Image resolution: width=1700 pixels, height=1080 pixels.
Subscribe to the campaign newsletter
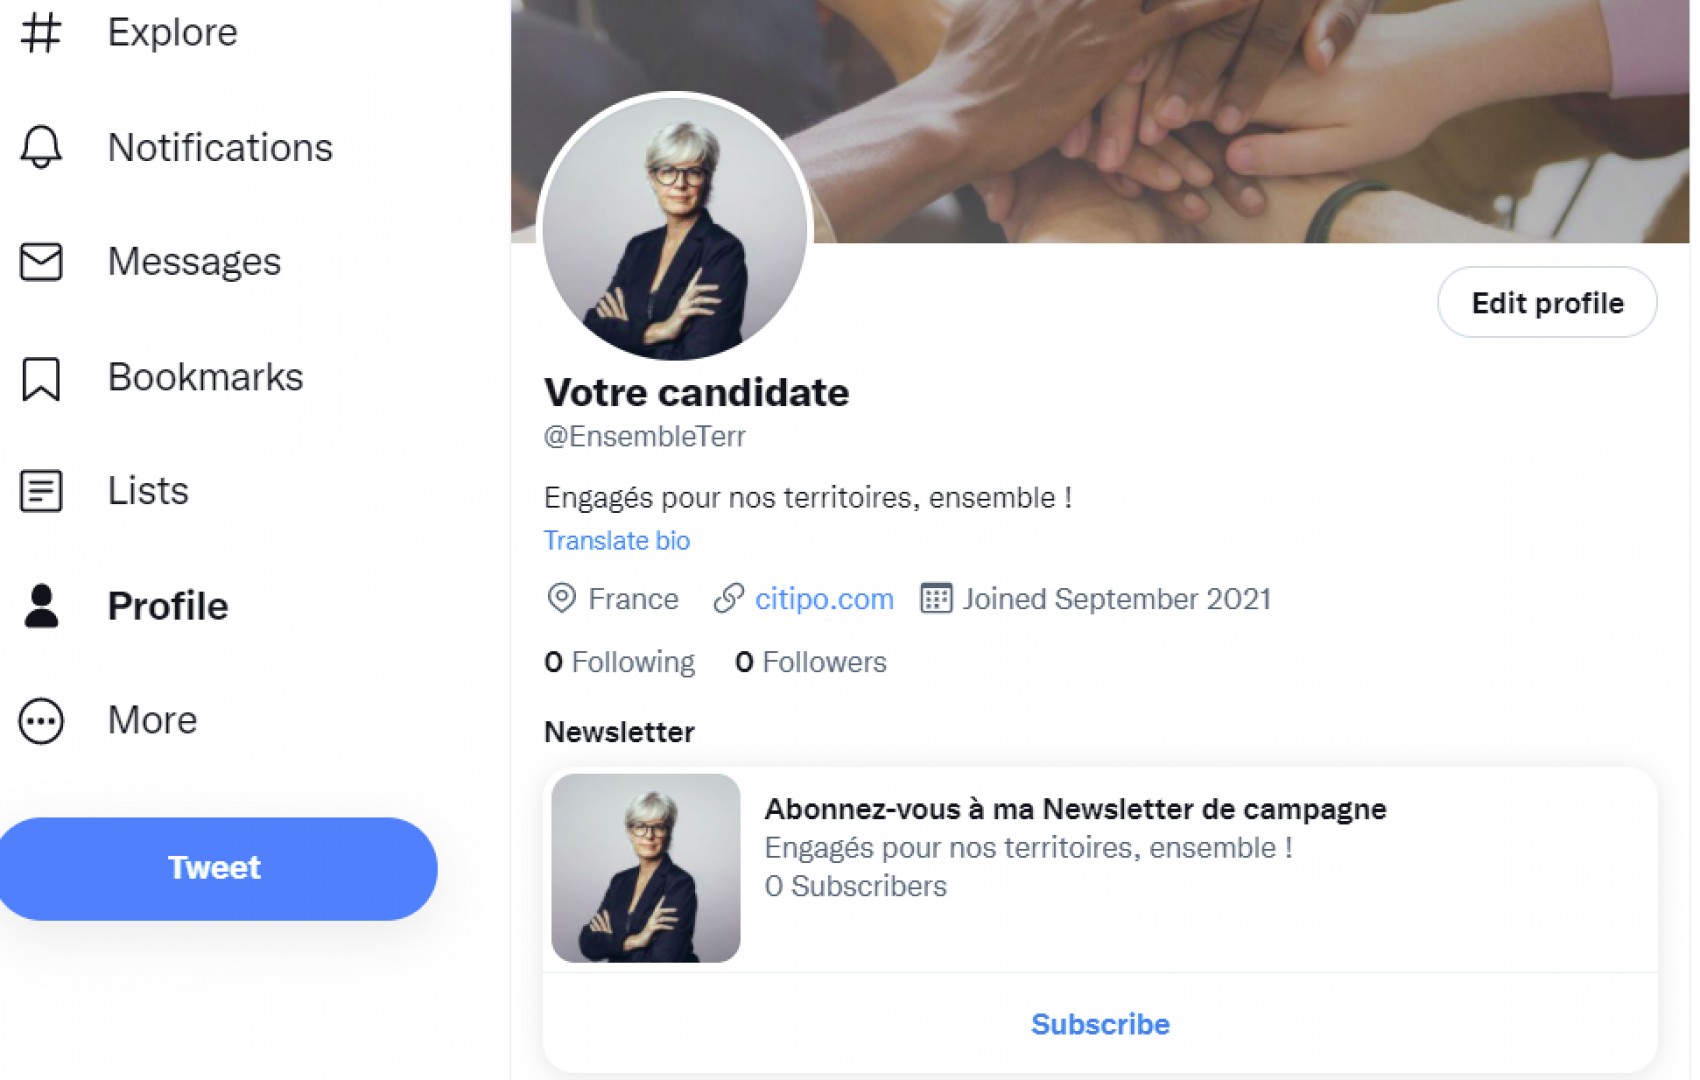point(1100,1024)
